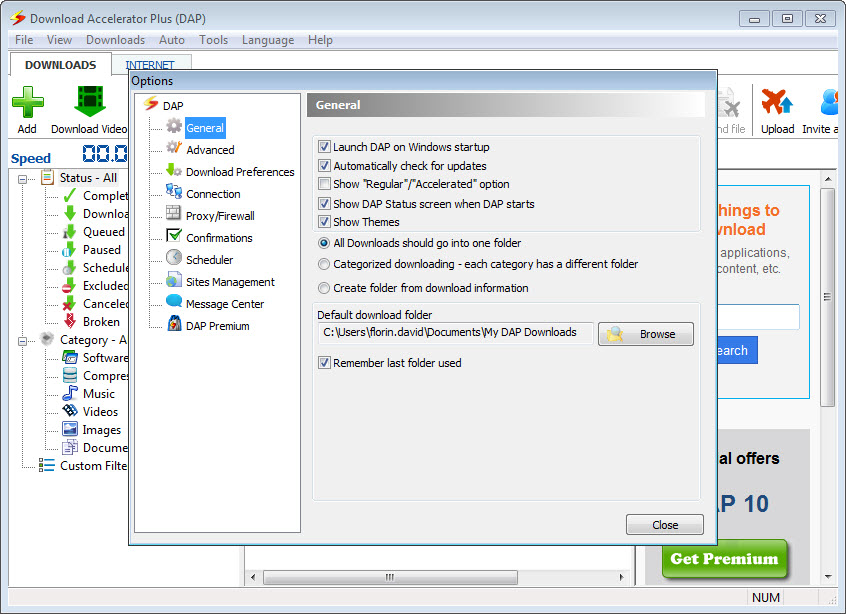The width and height of the screenshot is (846, 614).
Task: Open the Auto menu
Action: pos(172,40)
